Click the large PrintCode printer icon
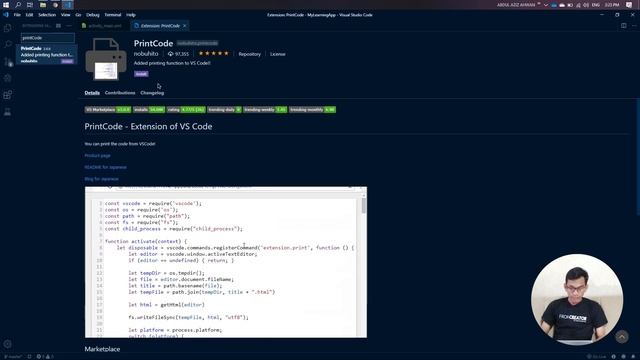Viewport: 640px width, 360px height. pyautogui.click(x=106, y=59)
